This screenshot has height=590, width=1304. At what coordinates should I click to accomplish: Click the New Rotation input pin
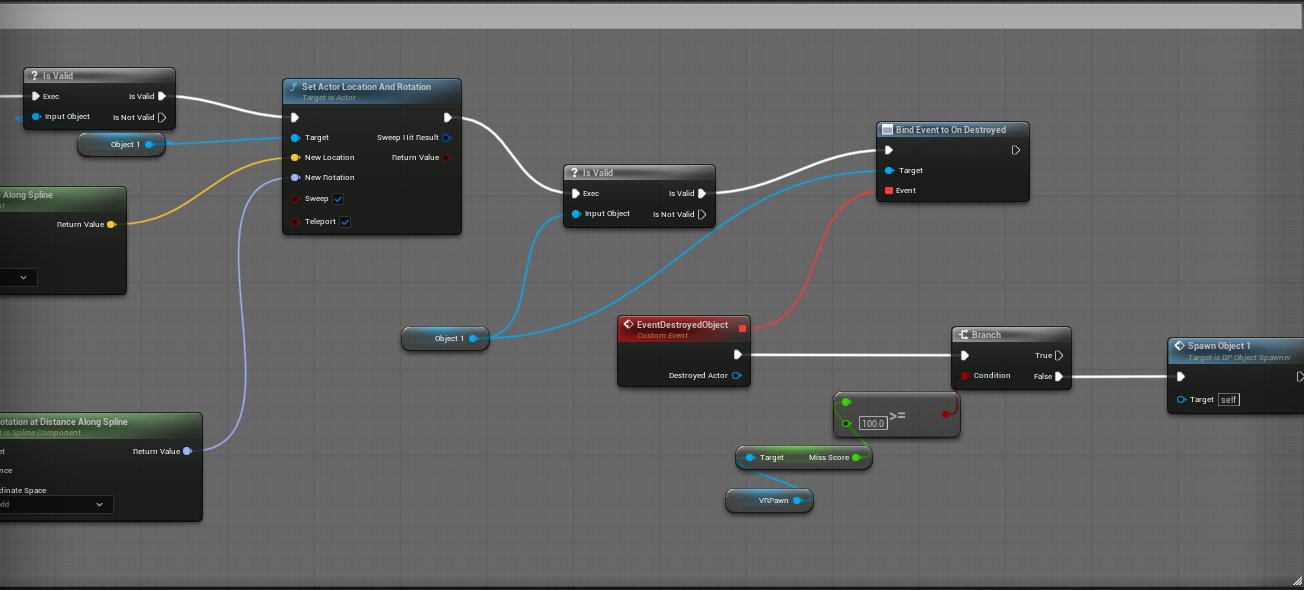coord(295,178)
